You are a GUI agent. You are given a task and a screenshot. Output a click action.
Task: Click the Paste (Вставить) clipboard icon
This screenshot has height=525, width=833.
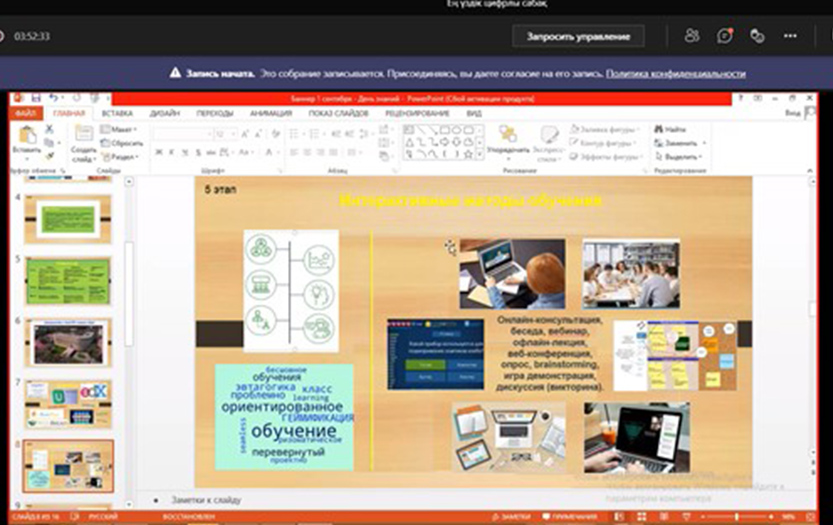tap(26, 137)
